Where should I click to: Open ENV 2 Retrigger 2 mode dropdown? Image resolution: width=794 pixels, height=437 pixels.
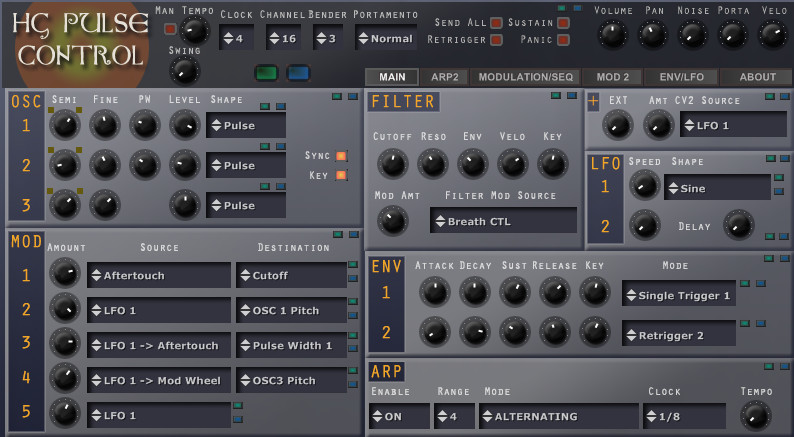coord(679,335)
